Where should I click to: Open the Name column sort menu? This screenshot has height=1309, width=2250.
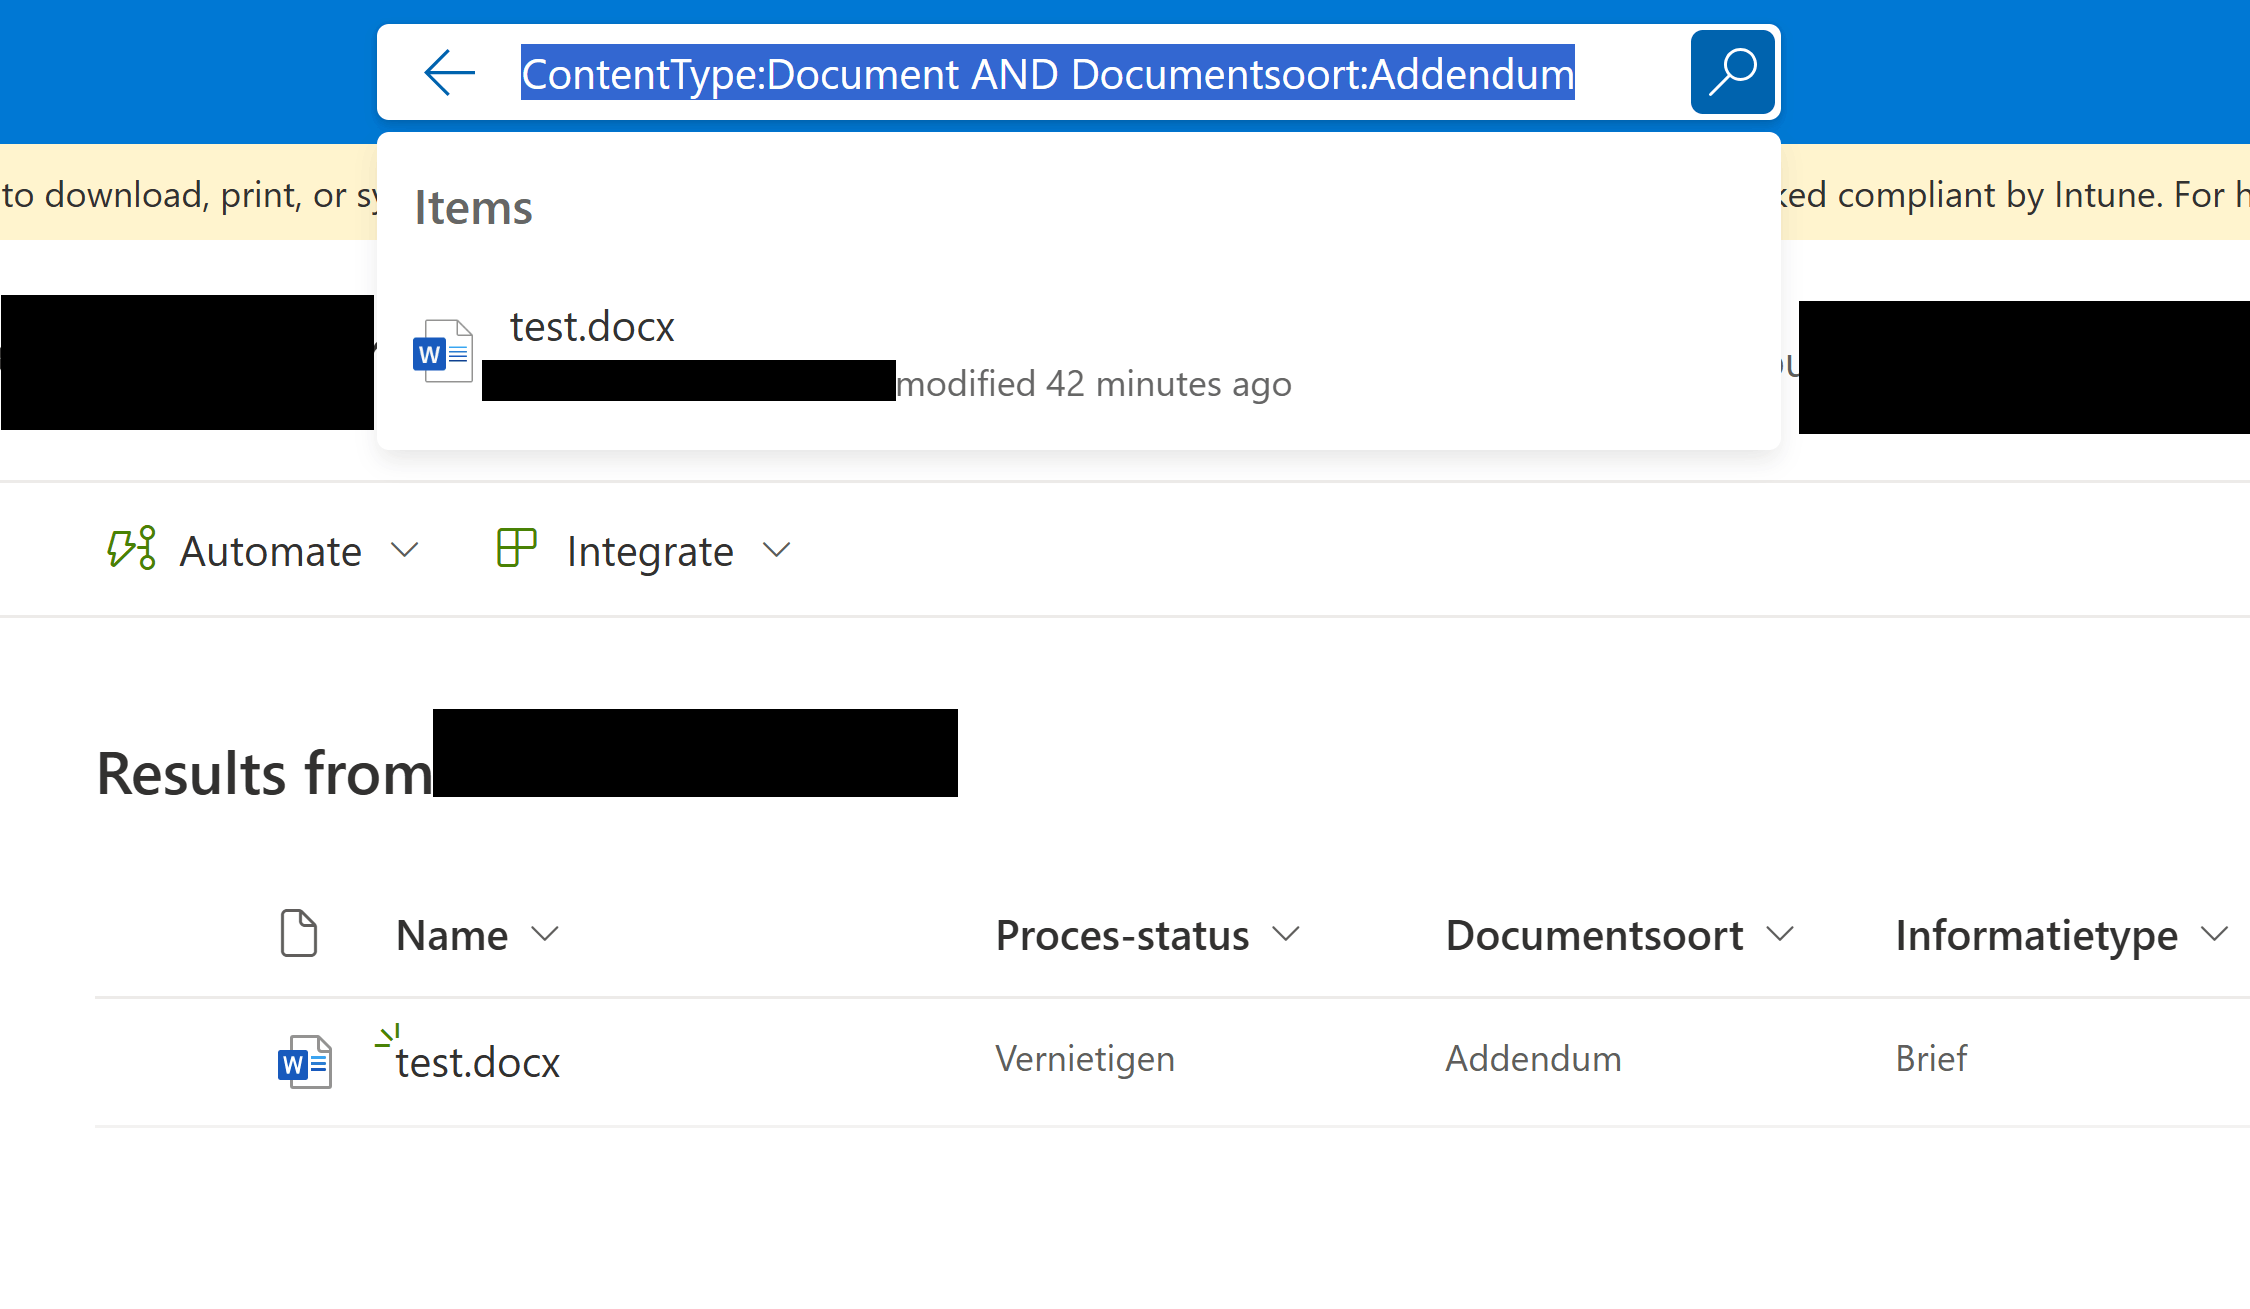[545, 935]
